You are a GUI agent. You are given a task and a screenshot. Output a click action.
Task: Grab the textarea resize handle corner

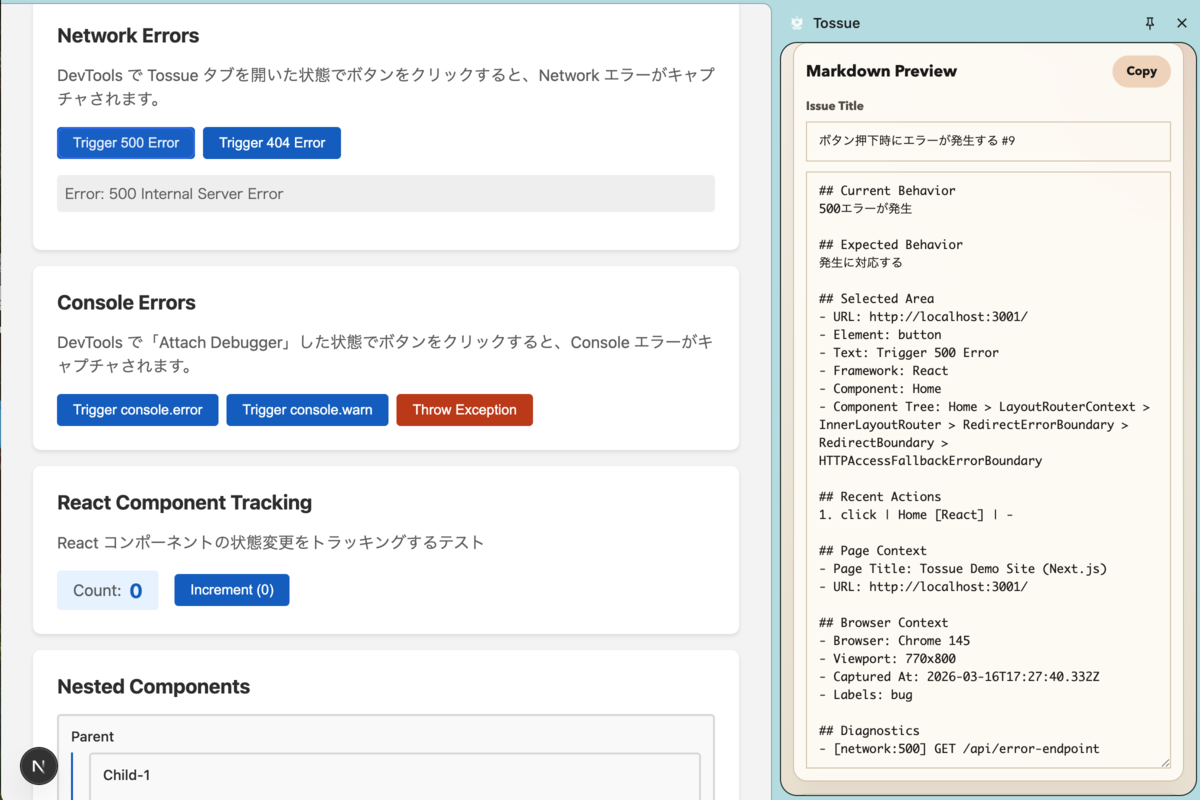[x=1164, y=763]
